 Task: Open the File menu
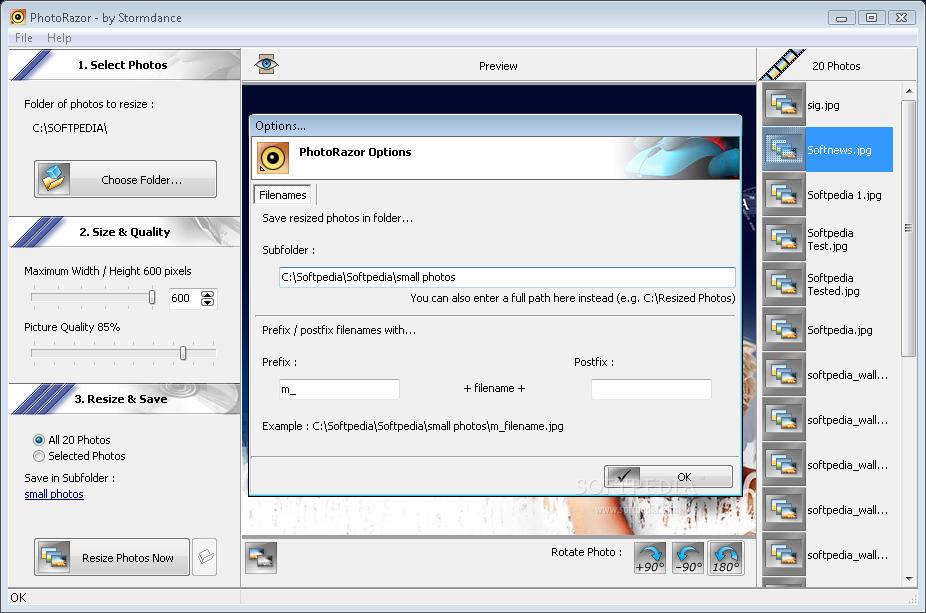[24, 38]
